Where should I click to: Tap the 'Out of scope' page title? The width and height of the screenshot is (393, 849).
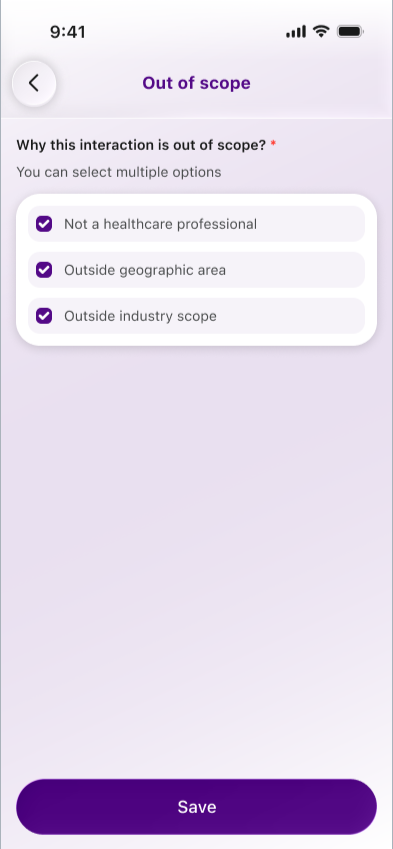pyautogui.click(x=196, y=83)
